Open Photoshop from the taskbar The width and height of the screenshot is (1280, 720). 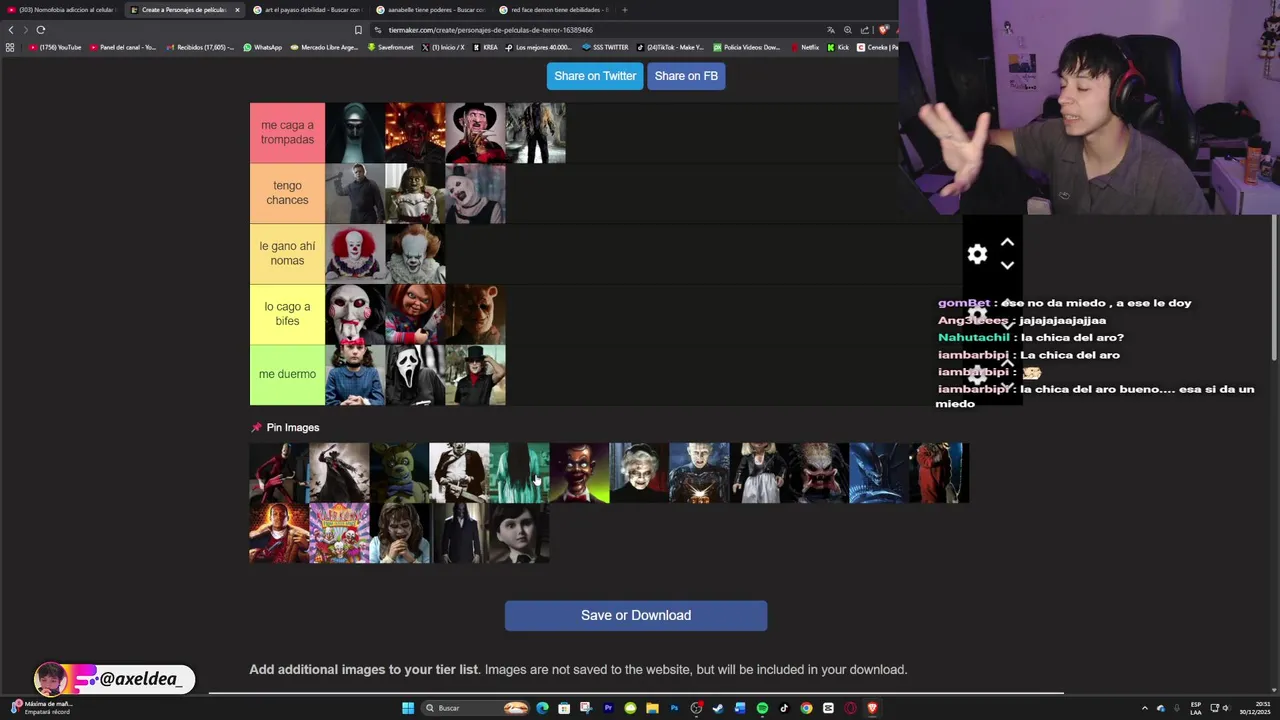point(674,708)
